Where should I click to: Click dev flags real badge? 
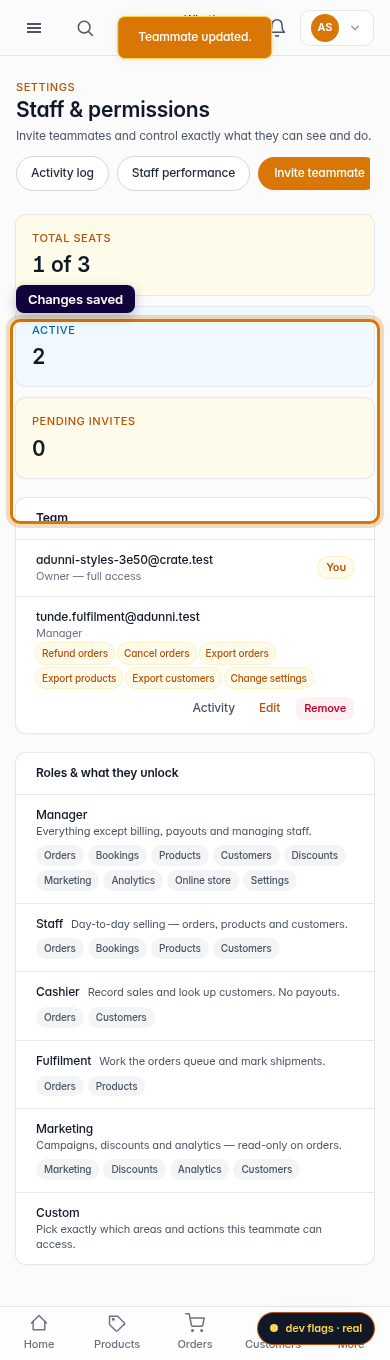[x=316, y=1328]
